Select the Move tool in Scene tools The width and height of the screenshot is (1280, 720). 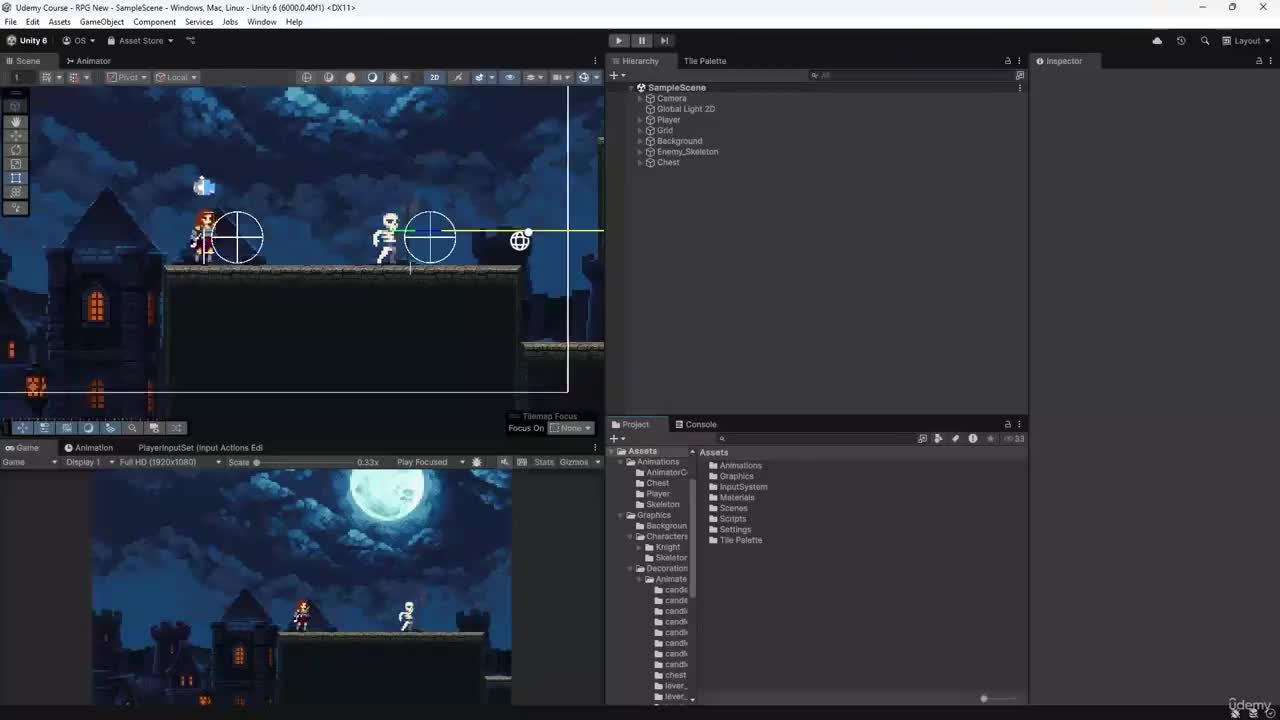pos(16,135)
